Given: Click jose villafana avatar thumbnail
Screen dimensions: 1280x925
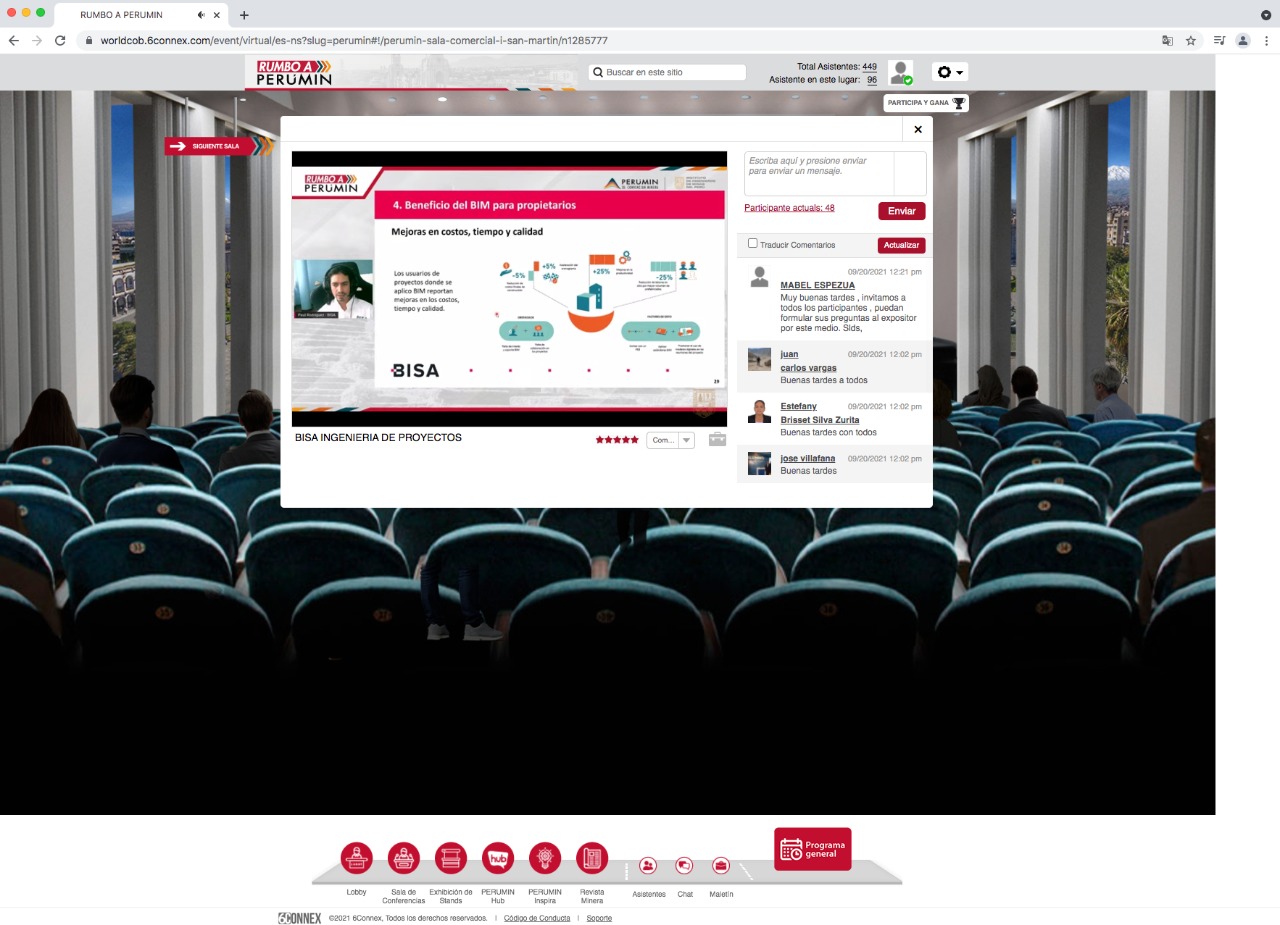Looking at the screenshot, I should click(759, 463).
